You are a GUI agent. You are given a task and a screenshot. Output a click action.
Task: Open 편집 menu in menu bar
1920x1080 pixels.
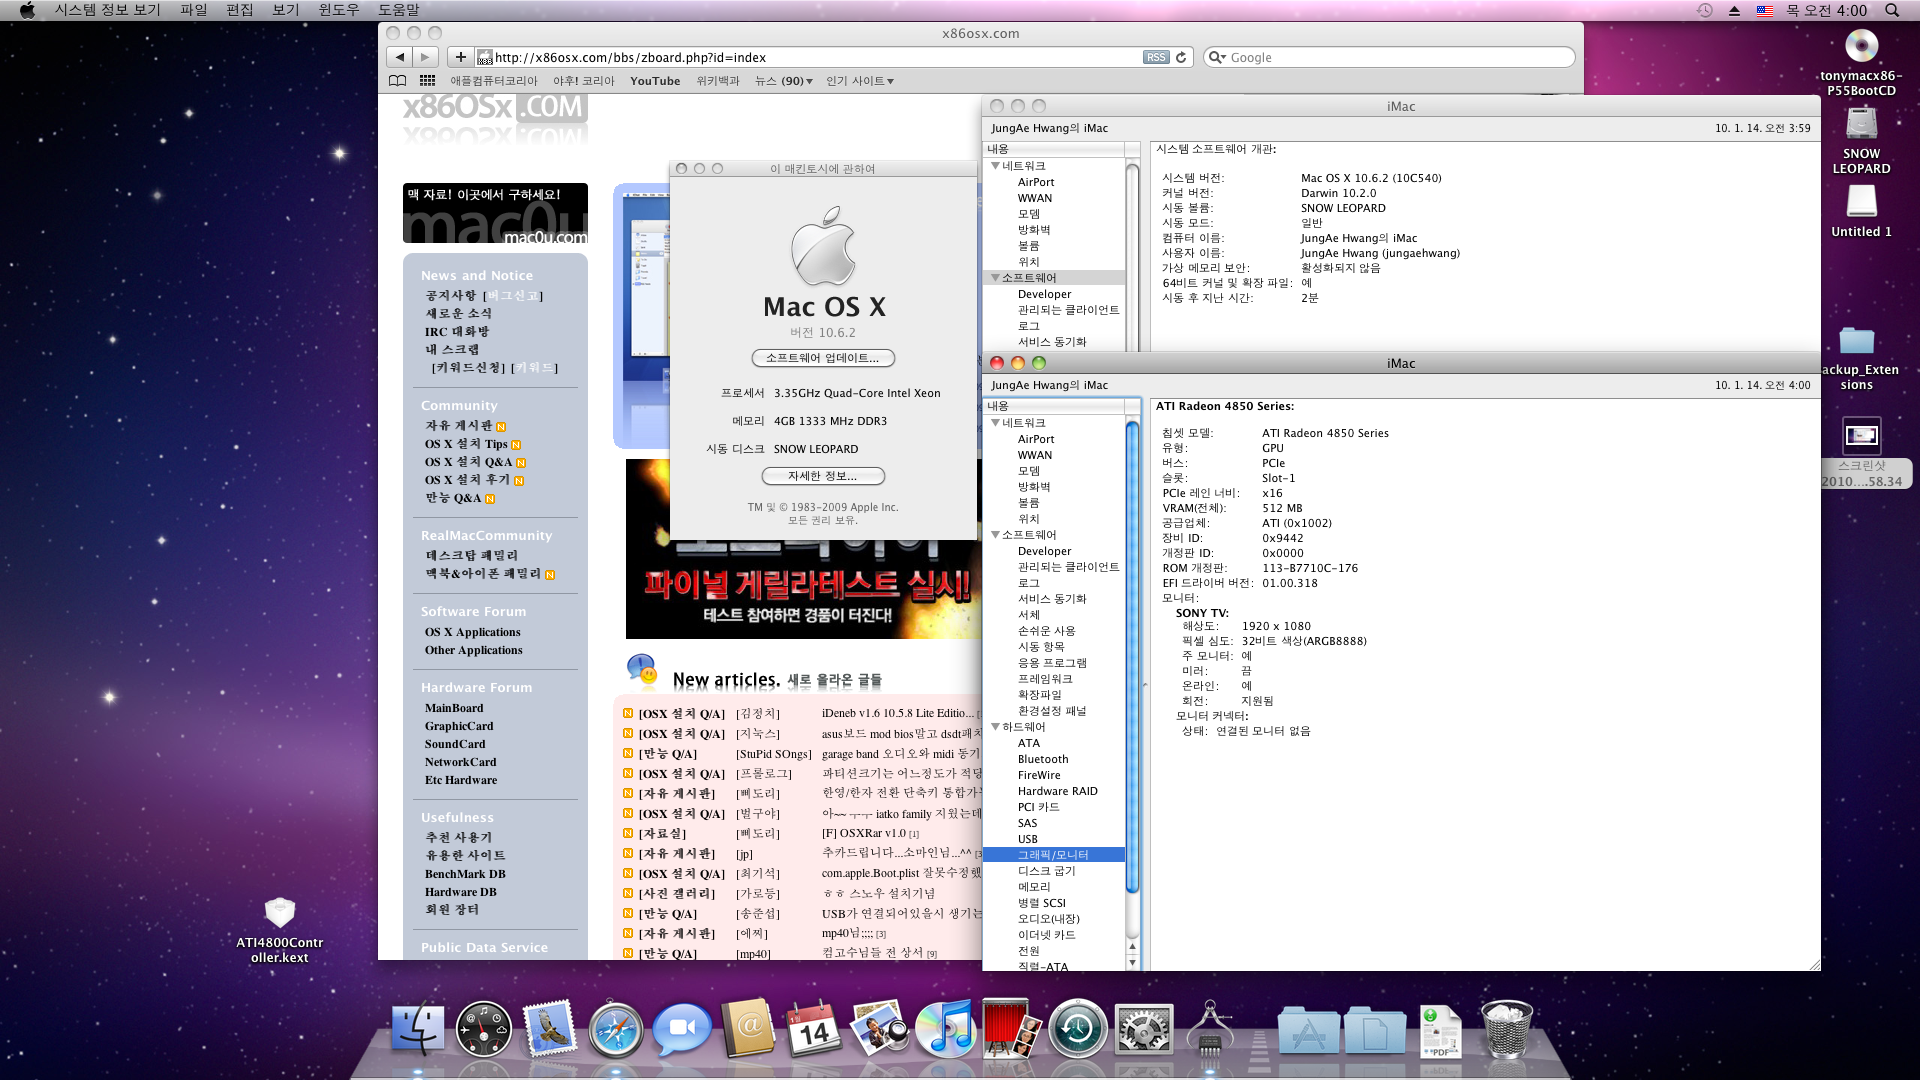click(240, 10)
